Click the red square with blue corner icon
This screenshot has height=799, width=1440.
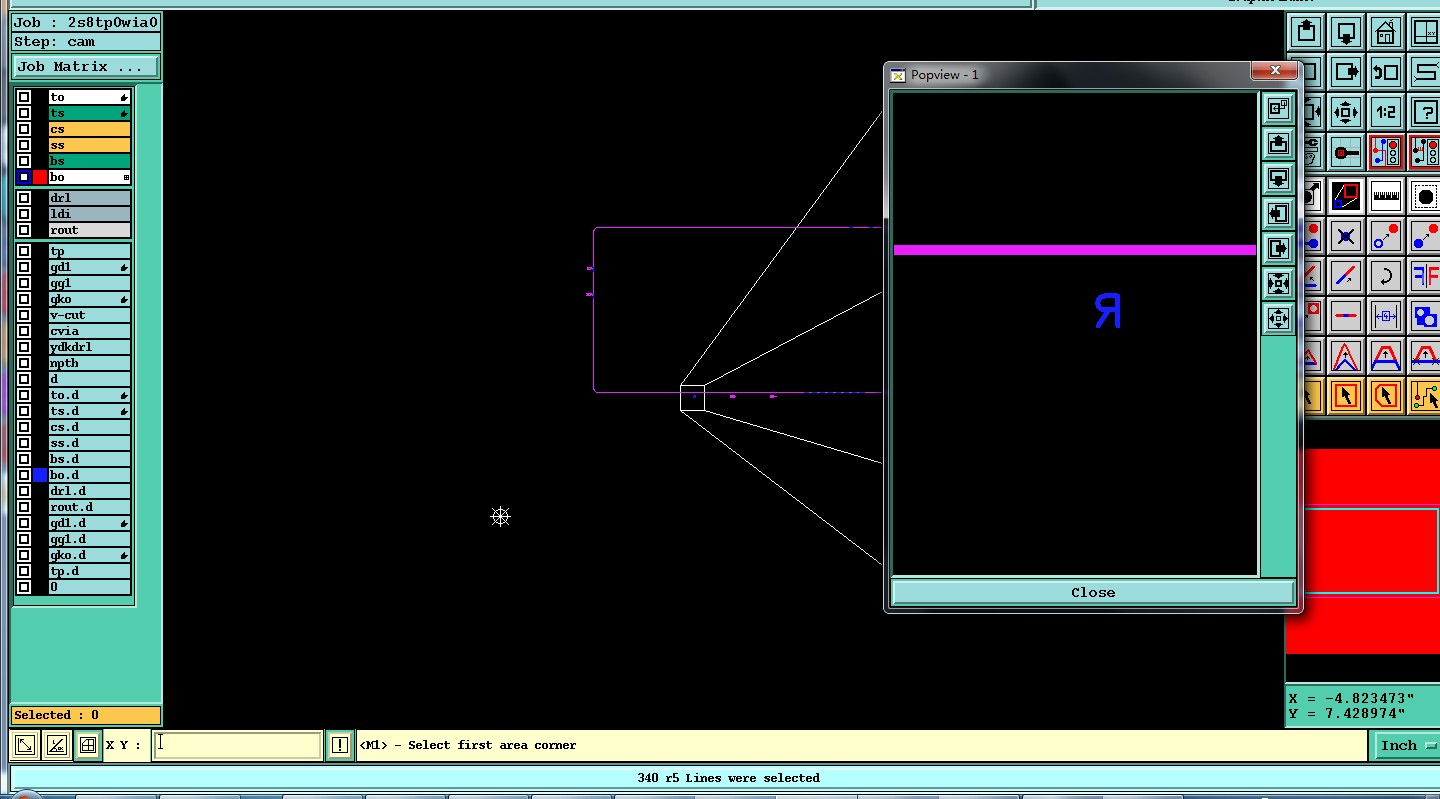point(1346,196)
